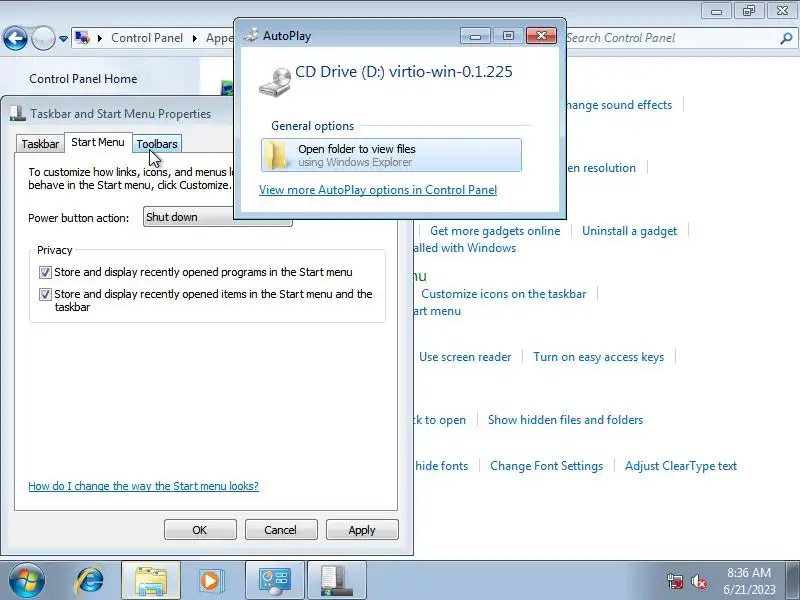Screen dimensions: 800x600
Task: Launch Internet Explorer from taskbar
Action: coord(90,581)
